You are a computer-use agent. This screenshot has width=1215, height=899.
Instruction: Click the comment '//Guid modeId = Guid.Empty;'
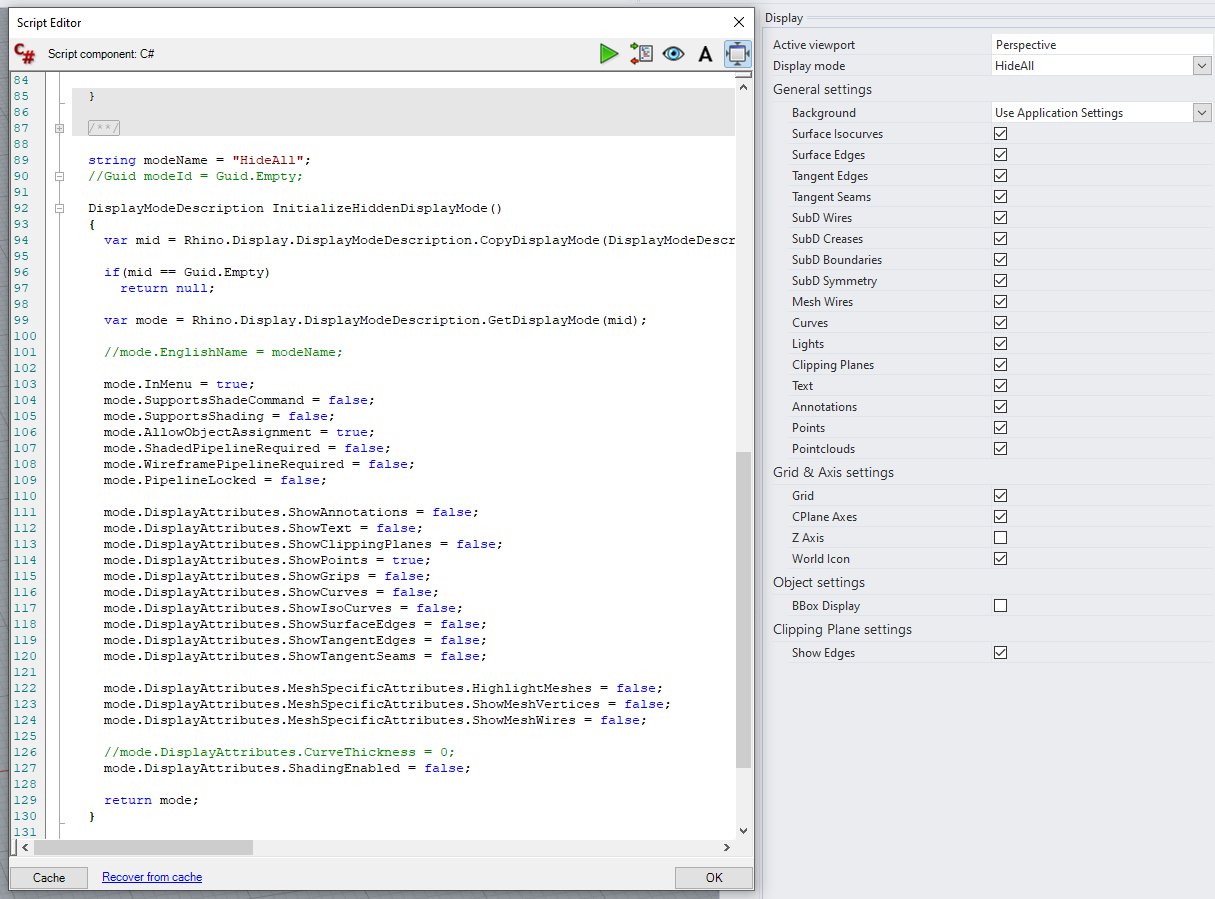[195, 176]
